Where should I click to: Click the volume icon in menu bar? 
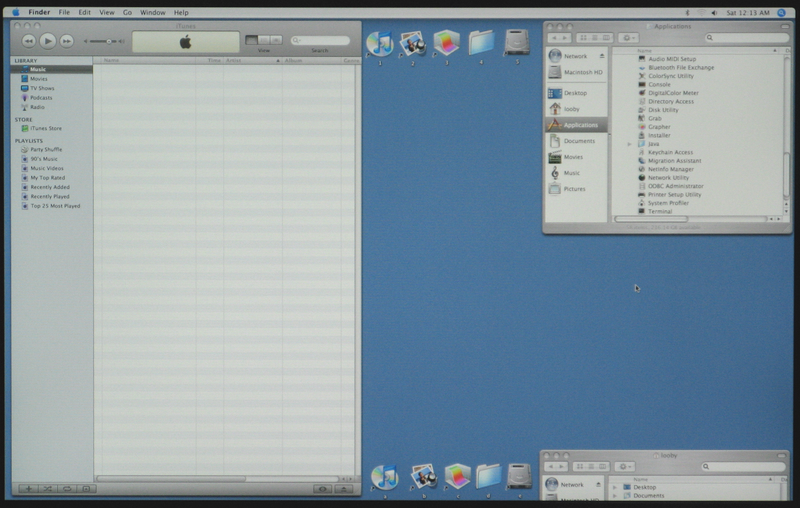click(x=714, y=13)
